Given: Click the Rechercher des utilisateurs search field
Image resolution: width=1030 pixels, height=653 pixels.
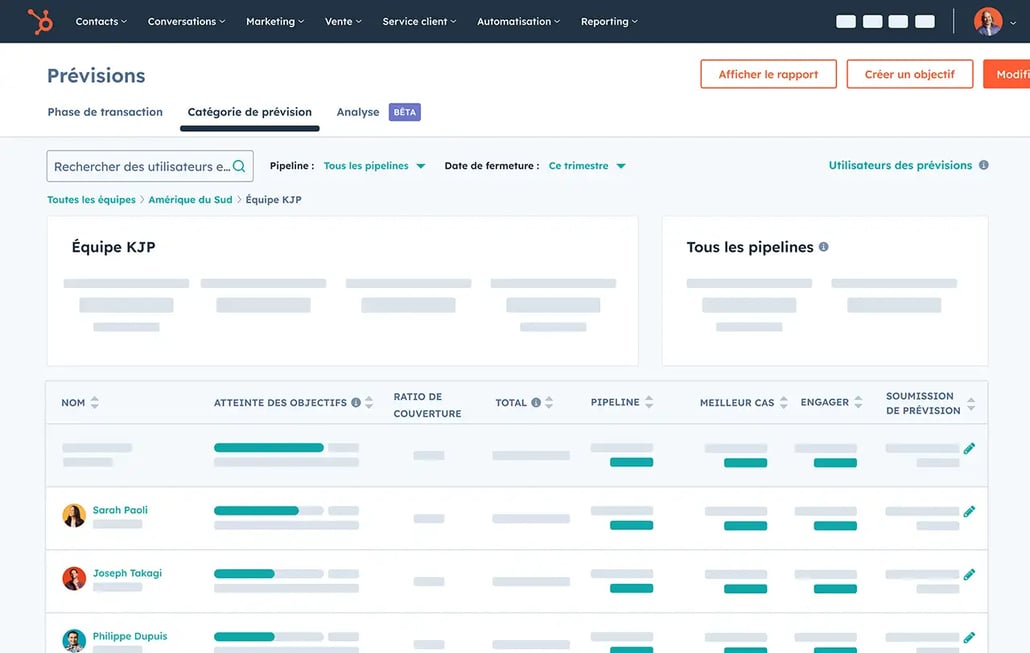Looking at the screenshot, I should coord(140,166).
